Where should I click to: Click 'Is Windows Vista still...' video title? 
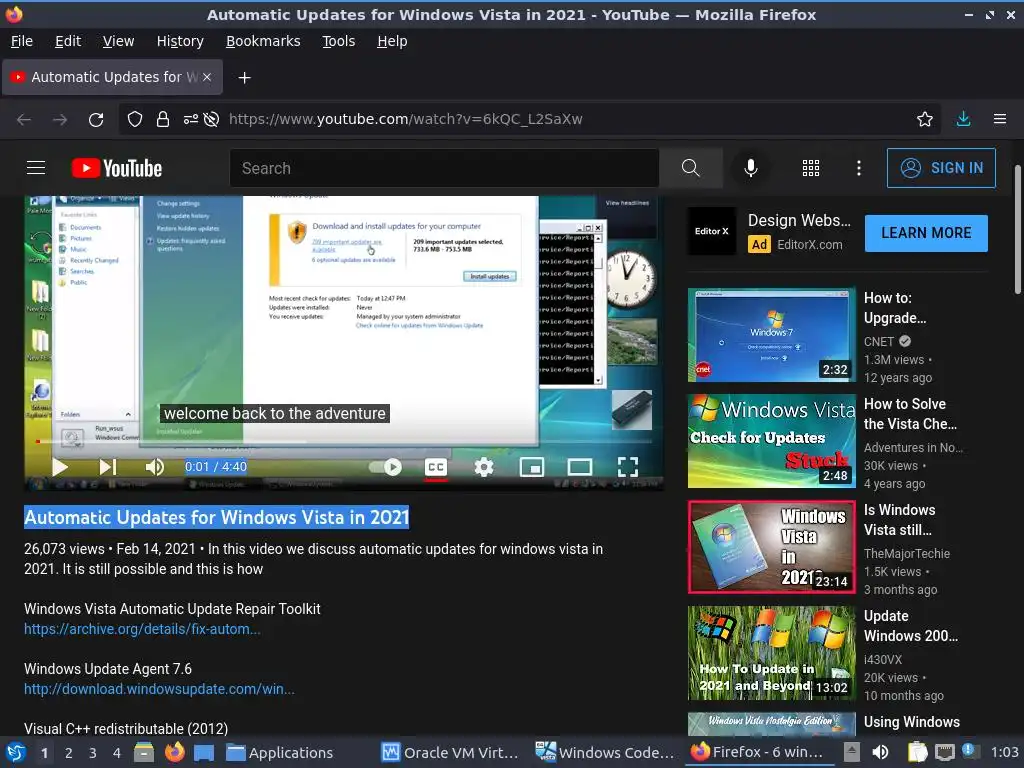pos(899,520)
